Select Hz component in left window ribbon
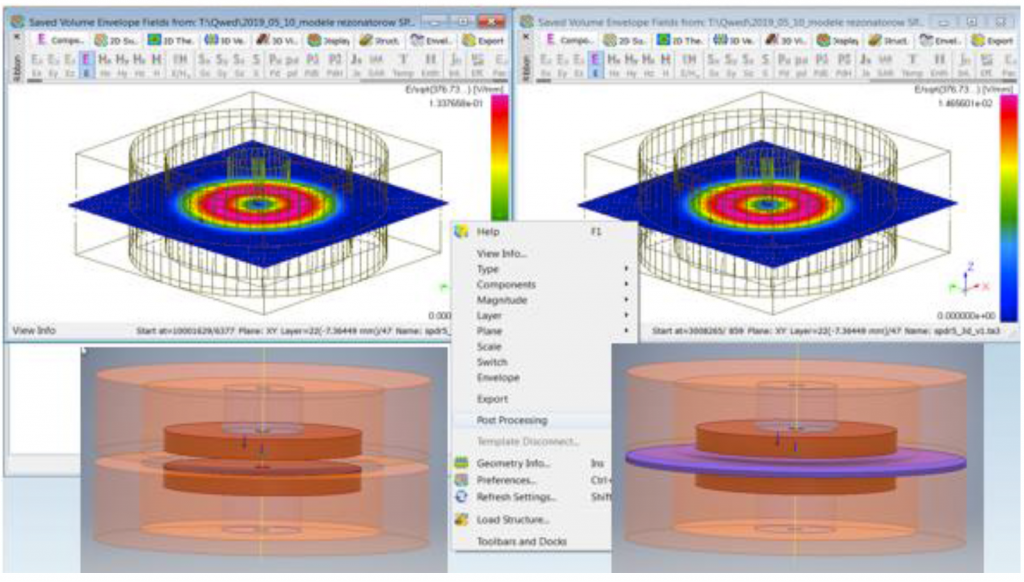This screenshot has height=582, width=1024. click(139, 65)
